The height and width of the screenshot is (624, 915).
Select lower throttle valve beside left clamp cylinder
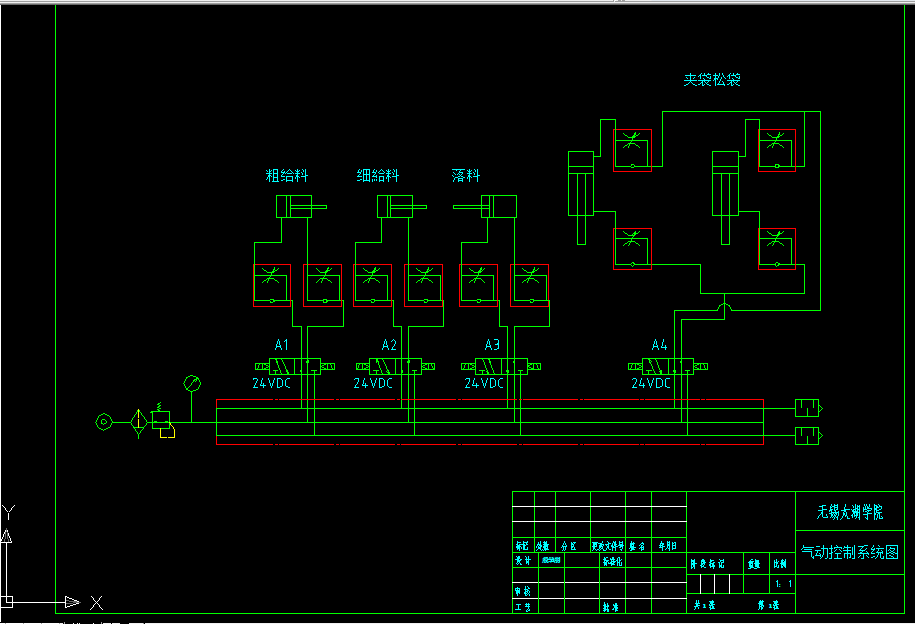633,249
